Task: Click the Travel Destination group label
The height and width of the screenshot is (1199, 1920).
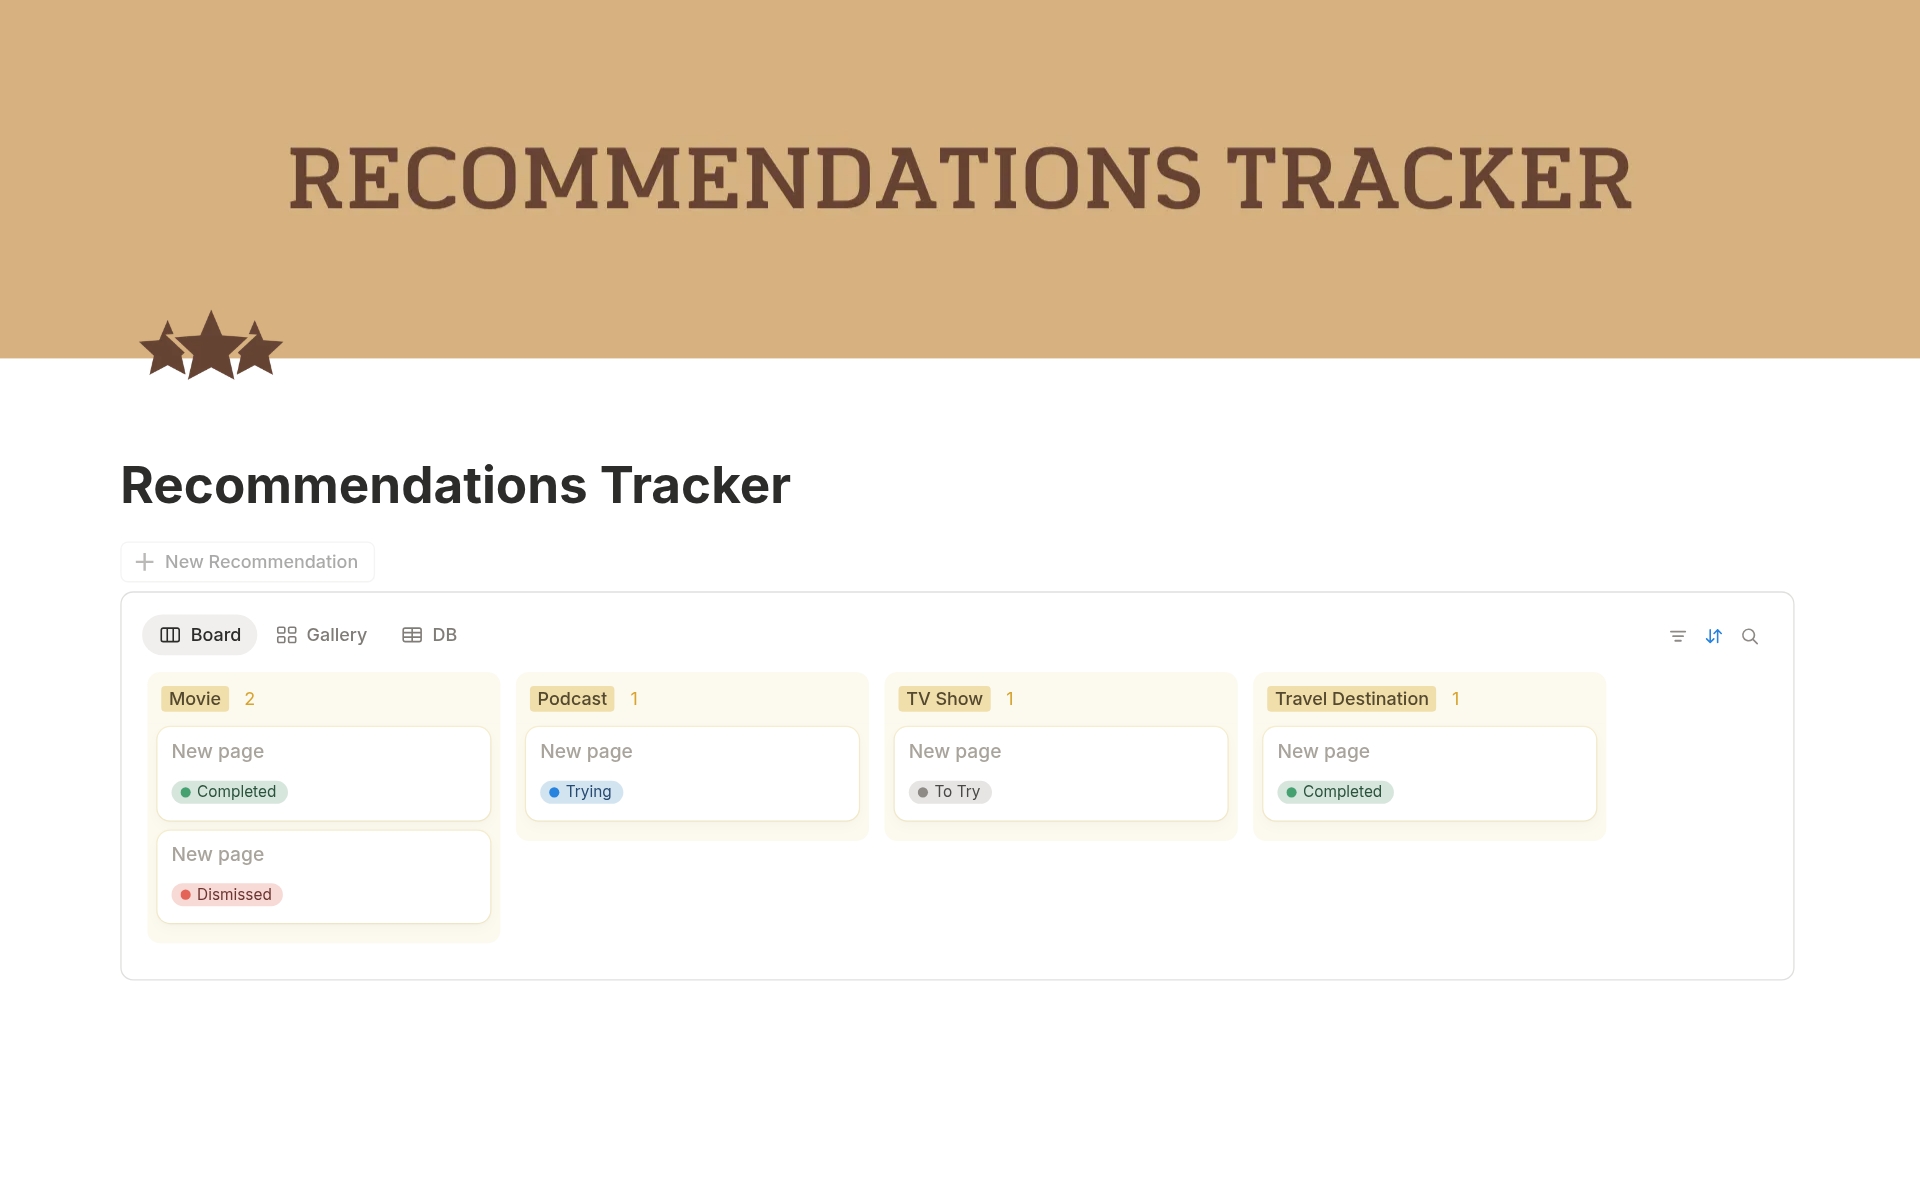Action: [x=1351, y=699]
